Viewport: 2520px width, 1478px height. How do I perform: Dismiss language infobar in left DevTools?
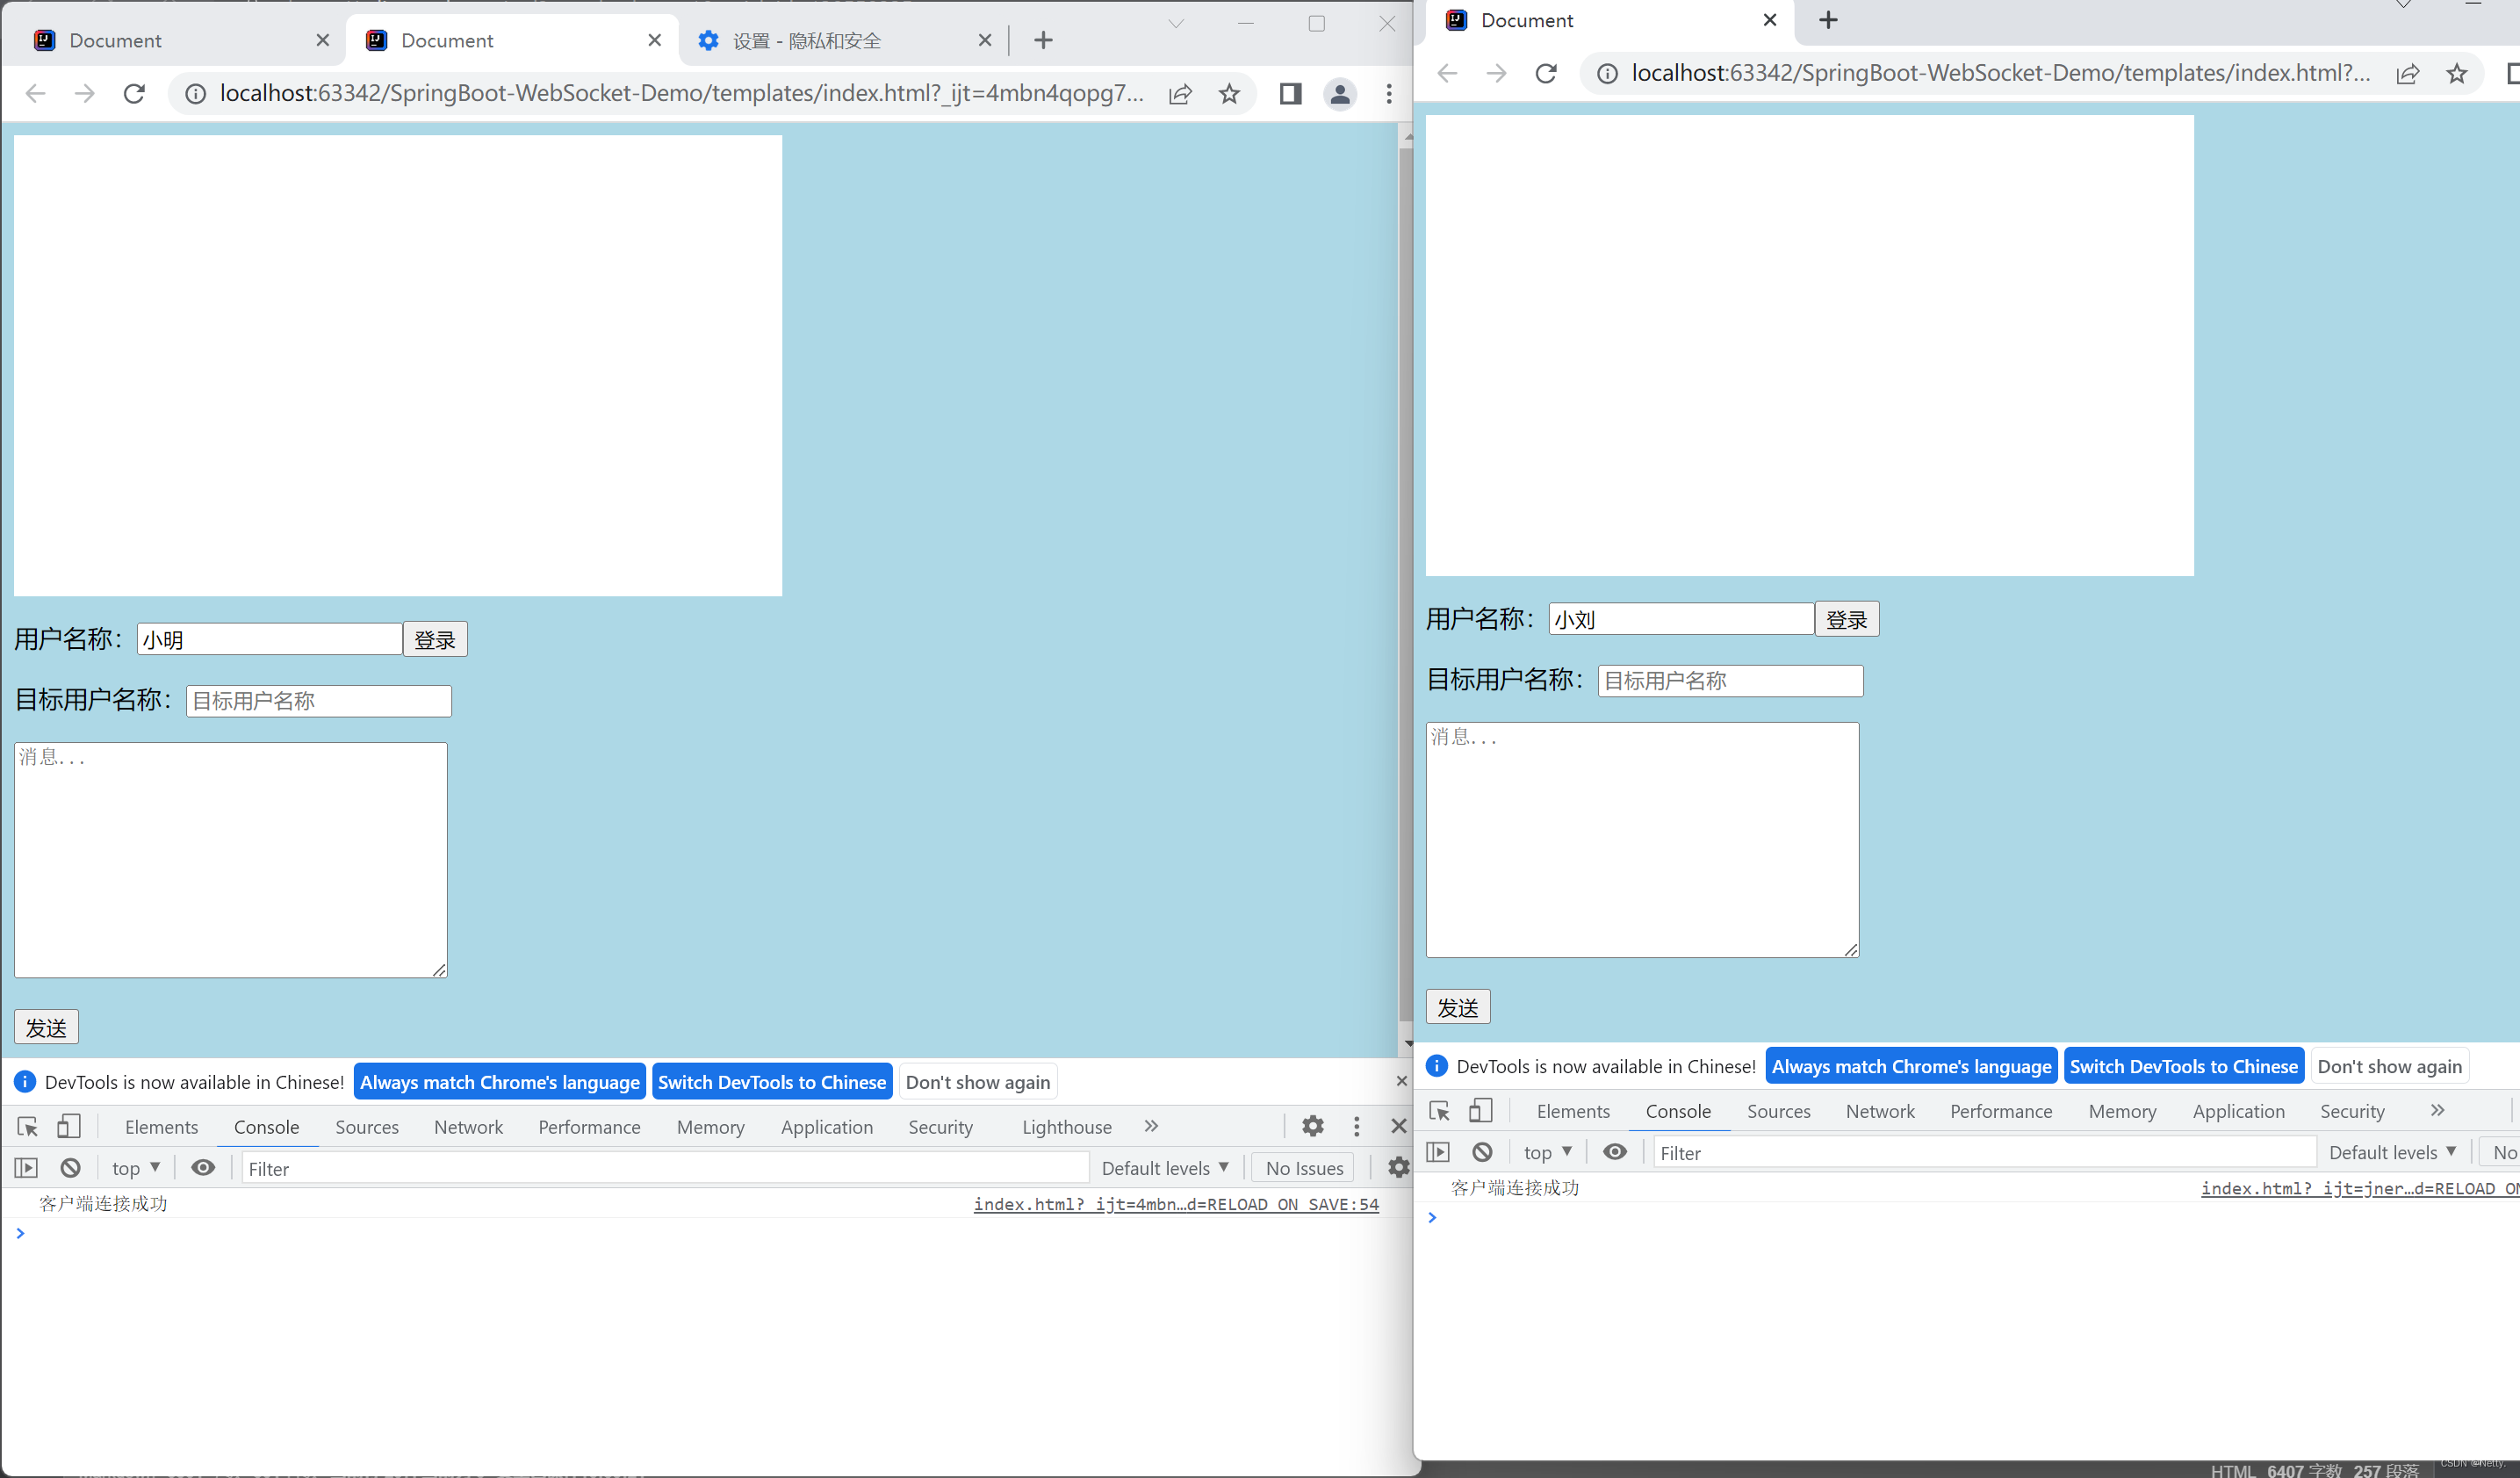(x=1401, y=1081)
